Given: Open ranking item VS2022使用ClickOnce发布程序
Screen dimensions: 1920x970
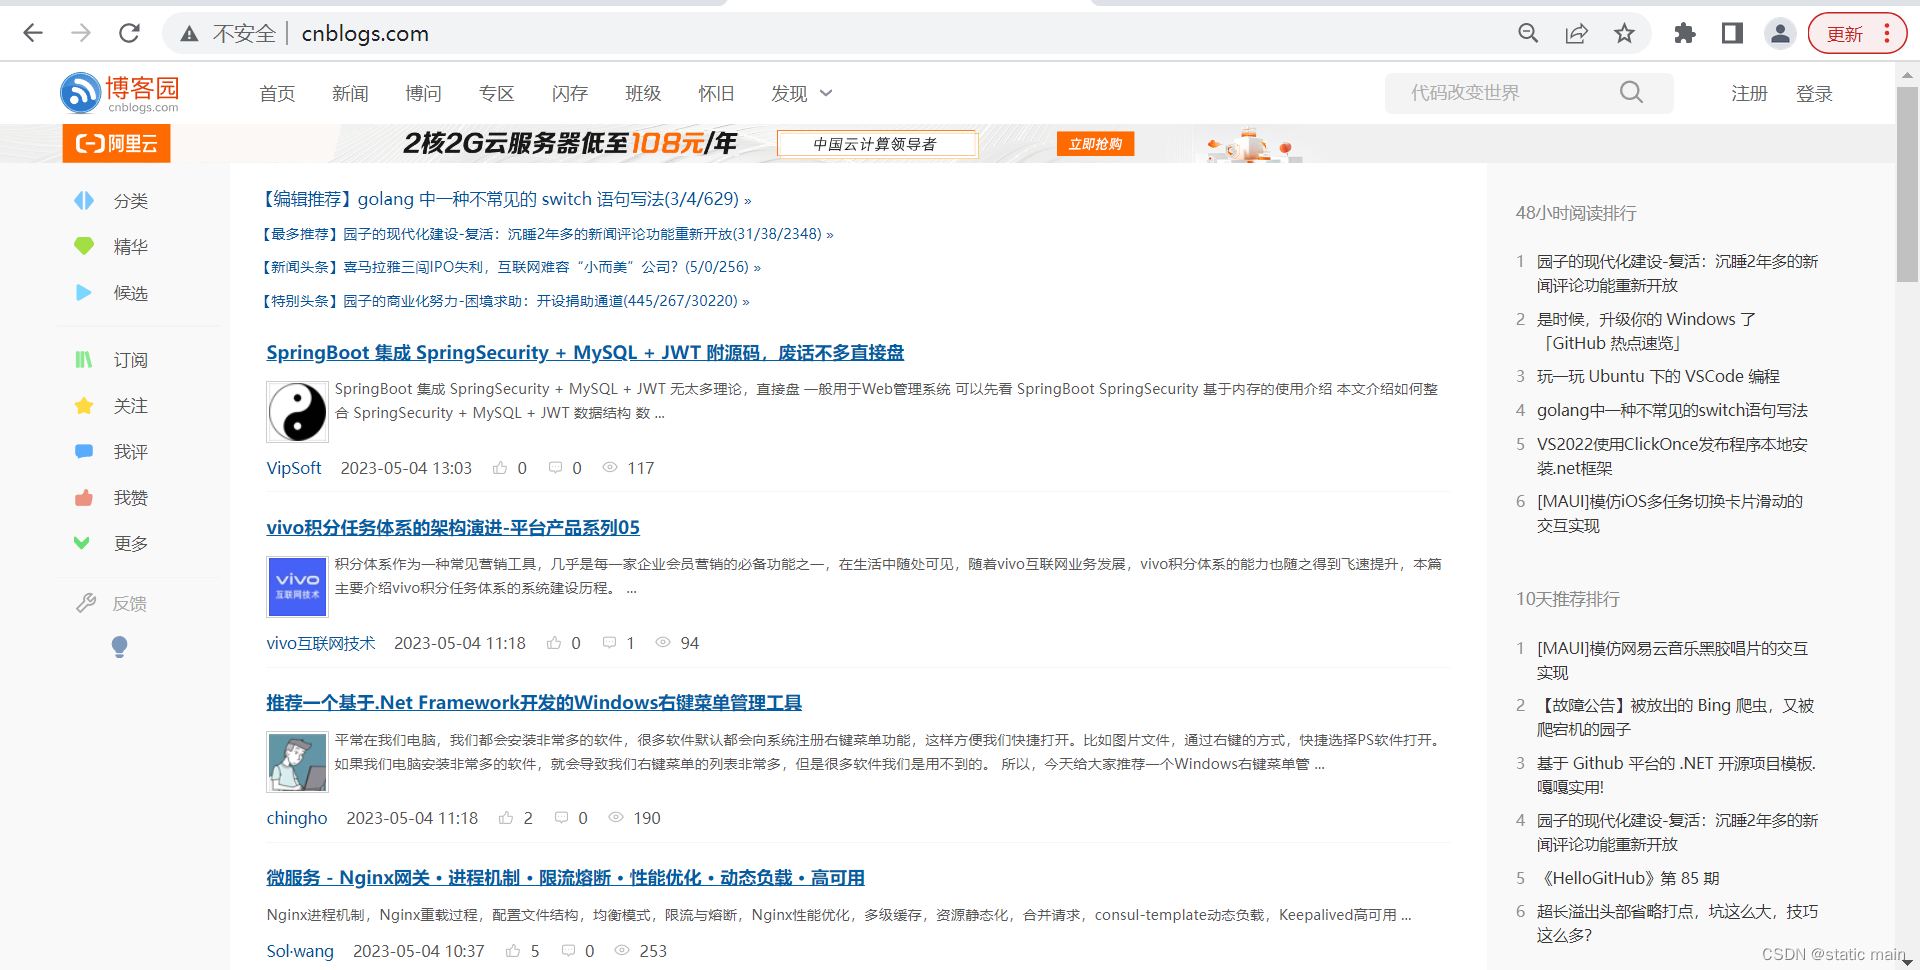Looking at the screenshot, I should point(1672,456).
